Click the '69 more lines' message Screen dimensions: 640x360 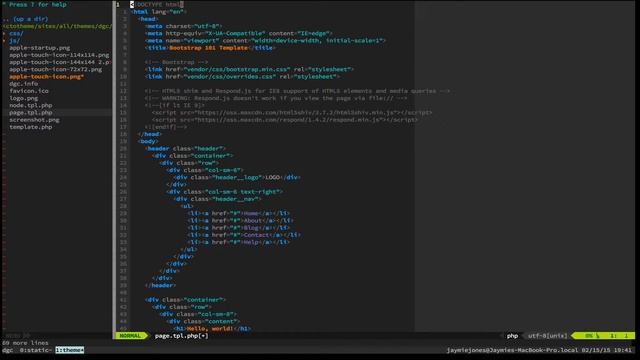(25, 343)
